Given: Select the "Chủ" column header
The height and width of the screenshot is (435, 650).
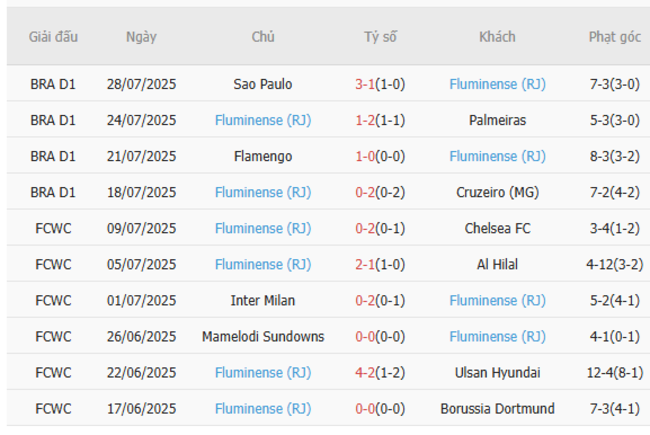Looking at the screenshot, I should (x=263, y=37).
